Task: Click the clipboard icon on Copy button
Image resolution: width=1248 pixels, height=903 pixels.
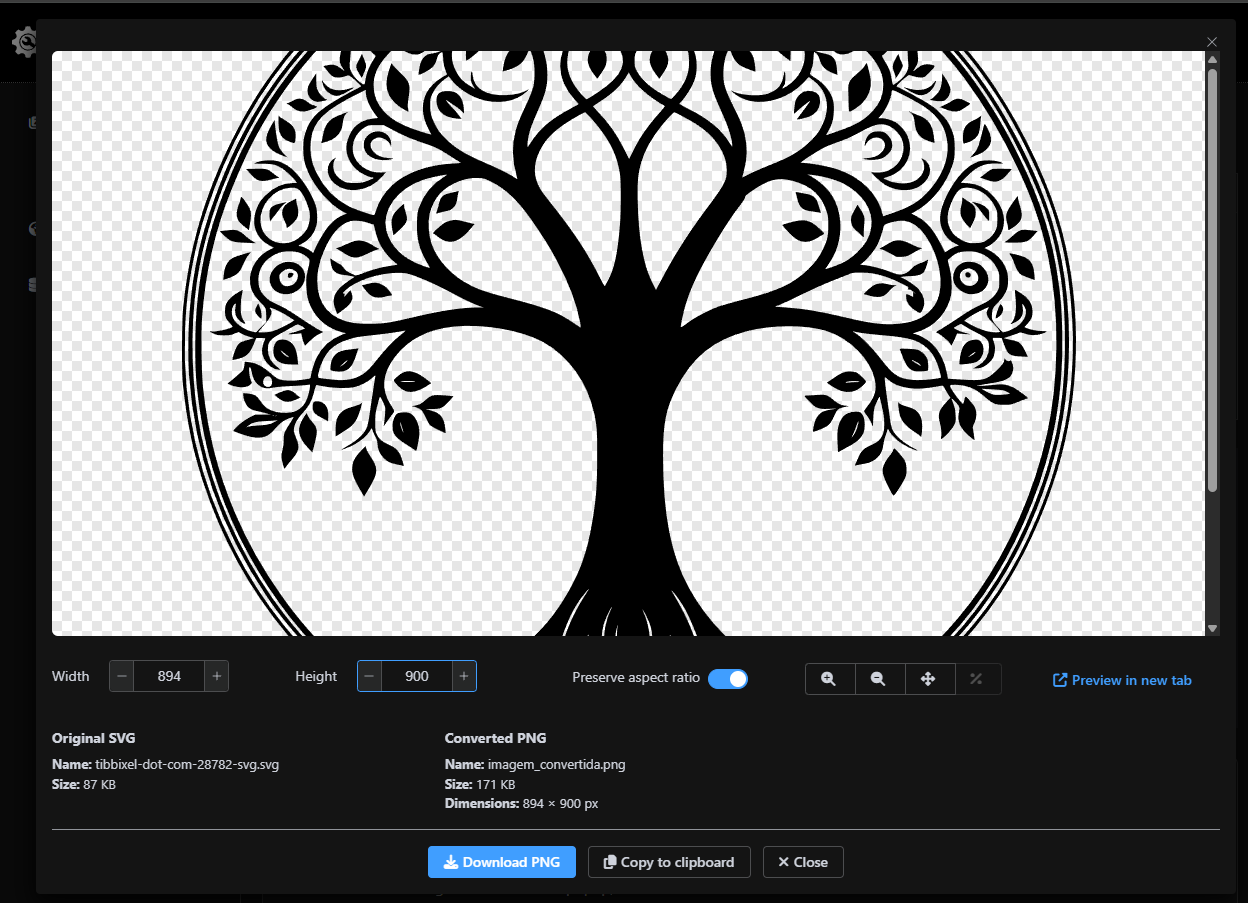Action: (609, 862)
